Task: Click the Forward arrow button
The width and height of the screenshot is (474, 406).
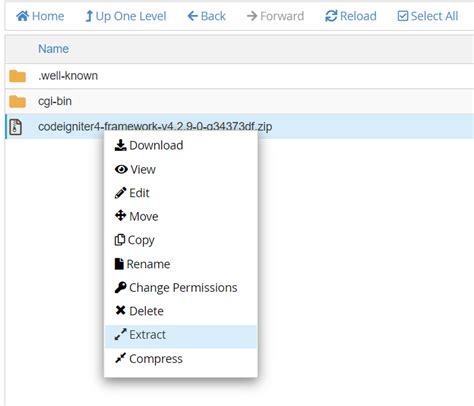Action: tap(275, 16)
